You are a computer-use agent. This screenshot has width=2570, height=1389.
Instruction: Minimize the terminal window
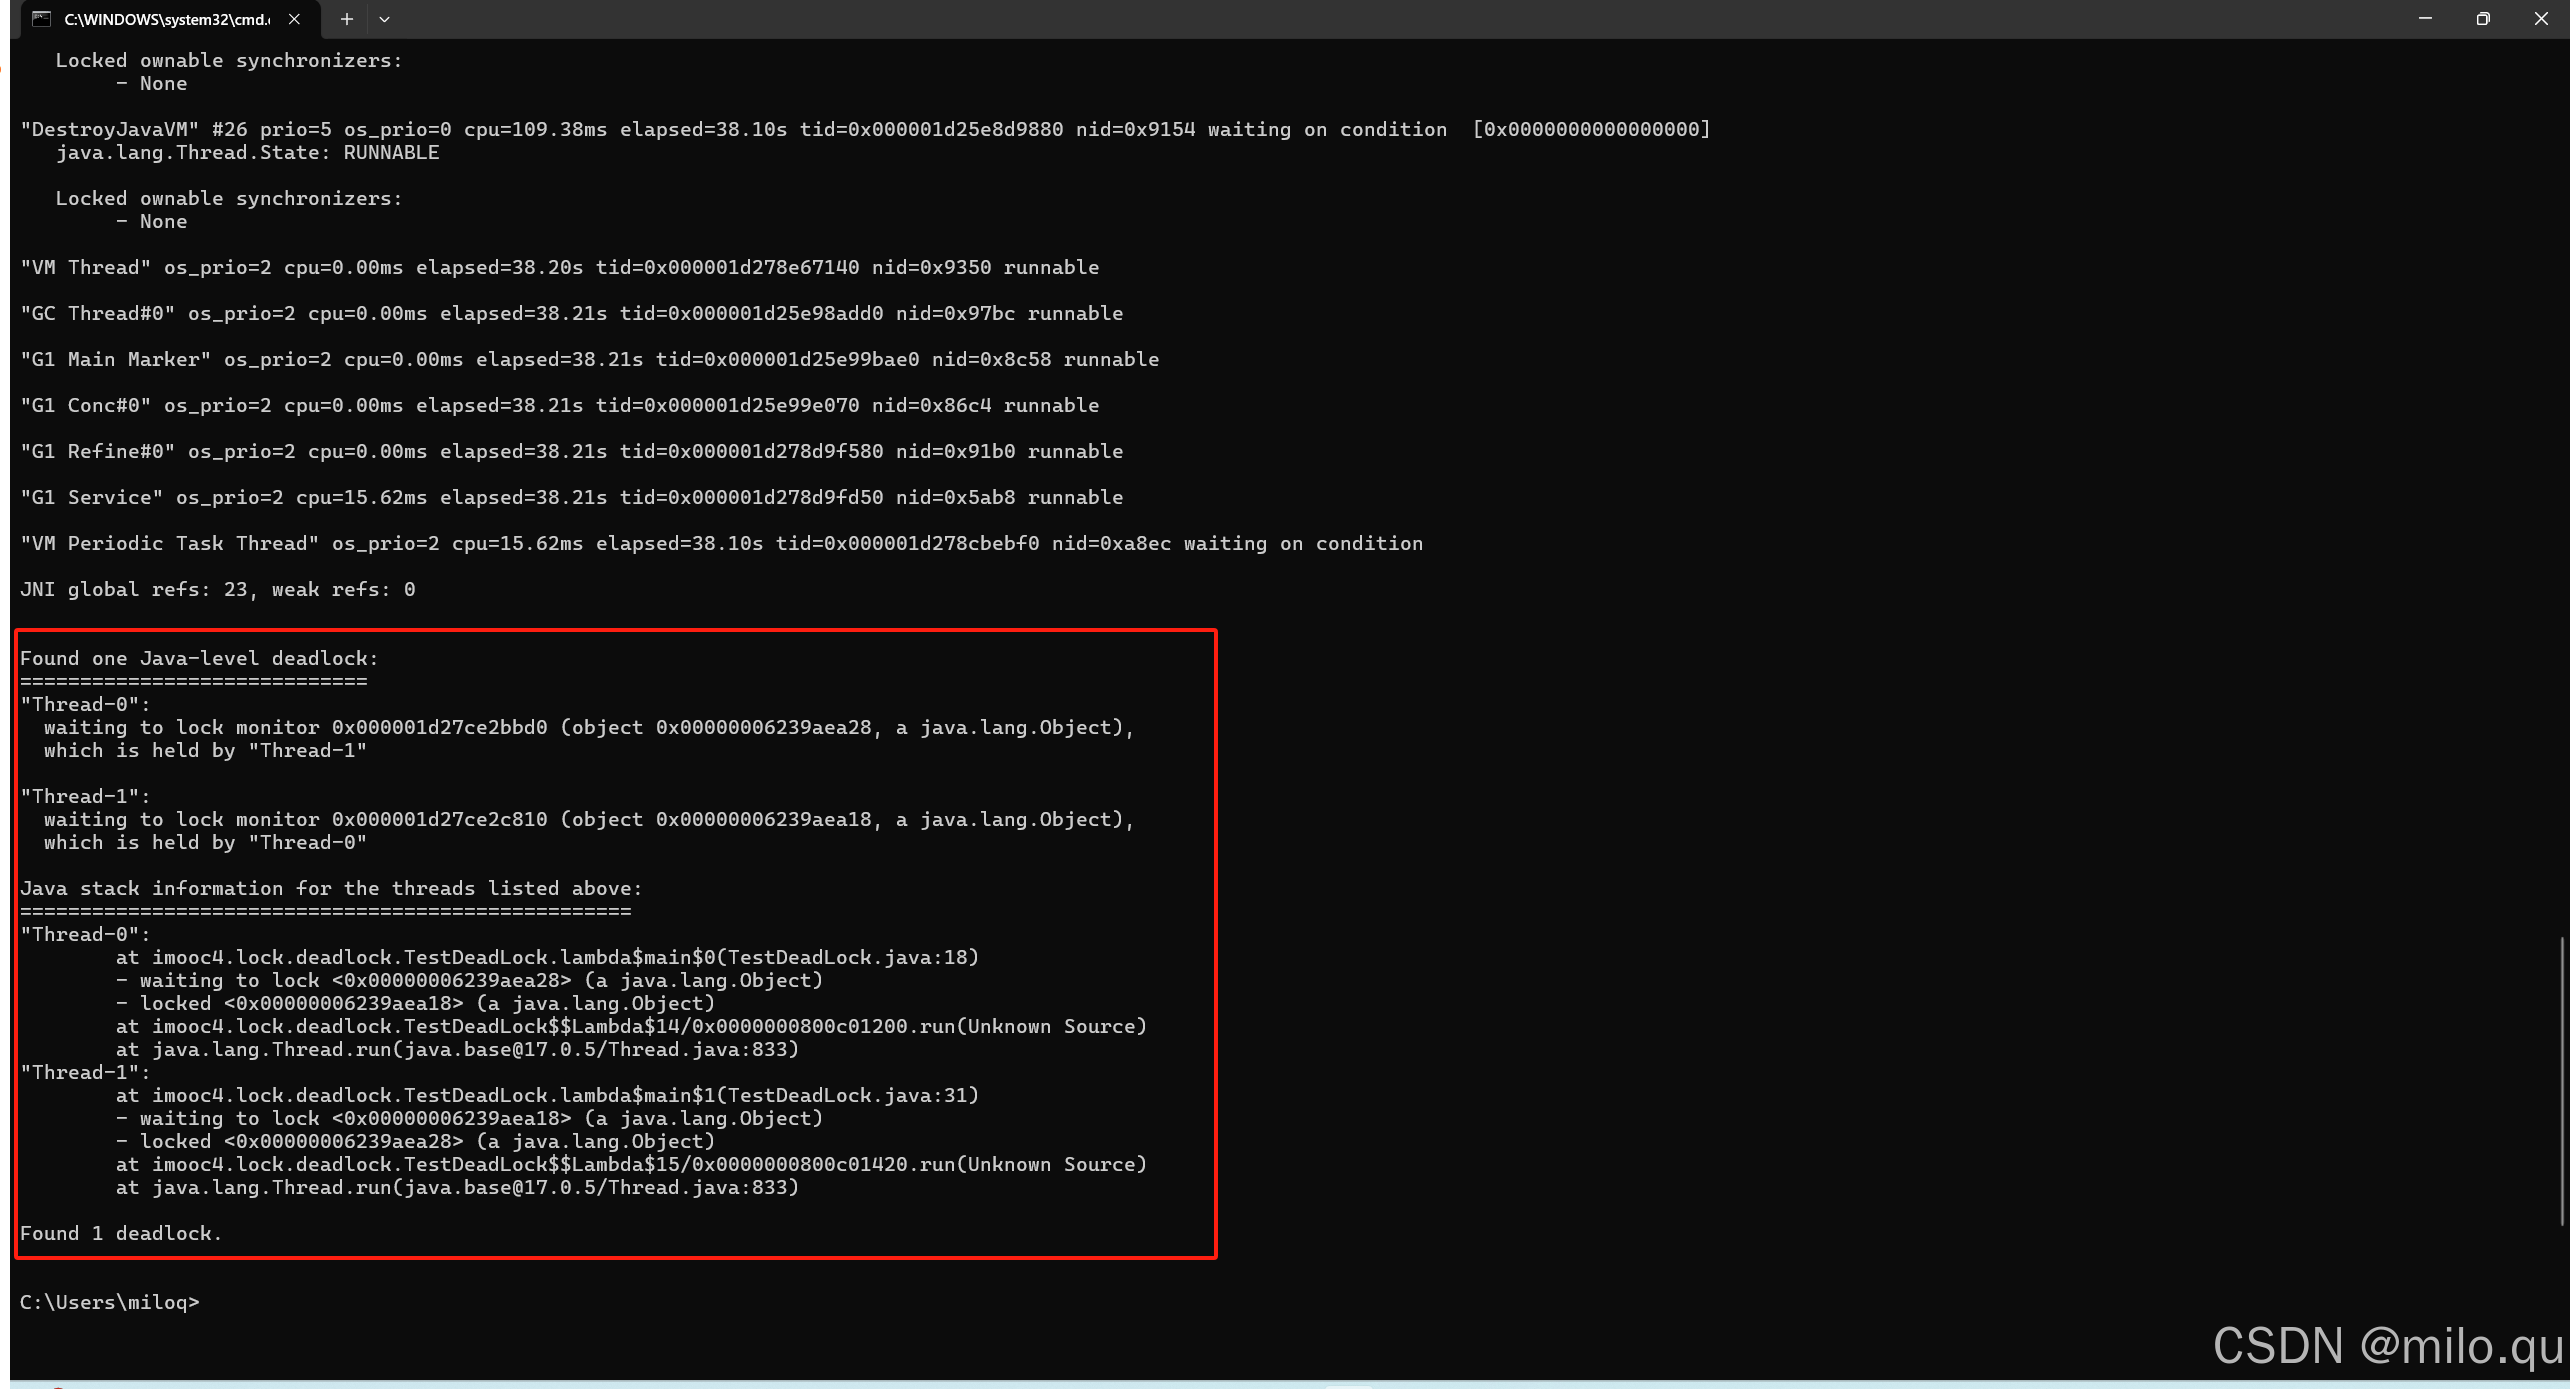[2425, 19]
